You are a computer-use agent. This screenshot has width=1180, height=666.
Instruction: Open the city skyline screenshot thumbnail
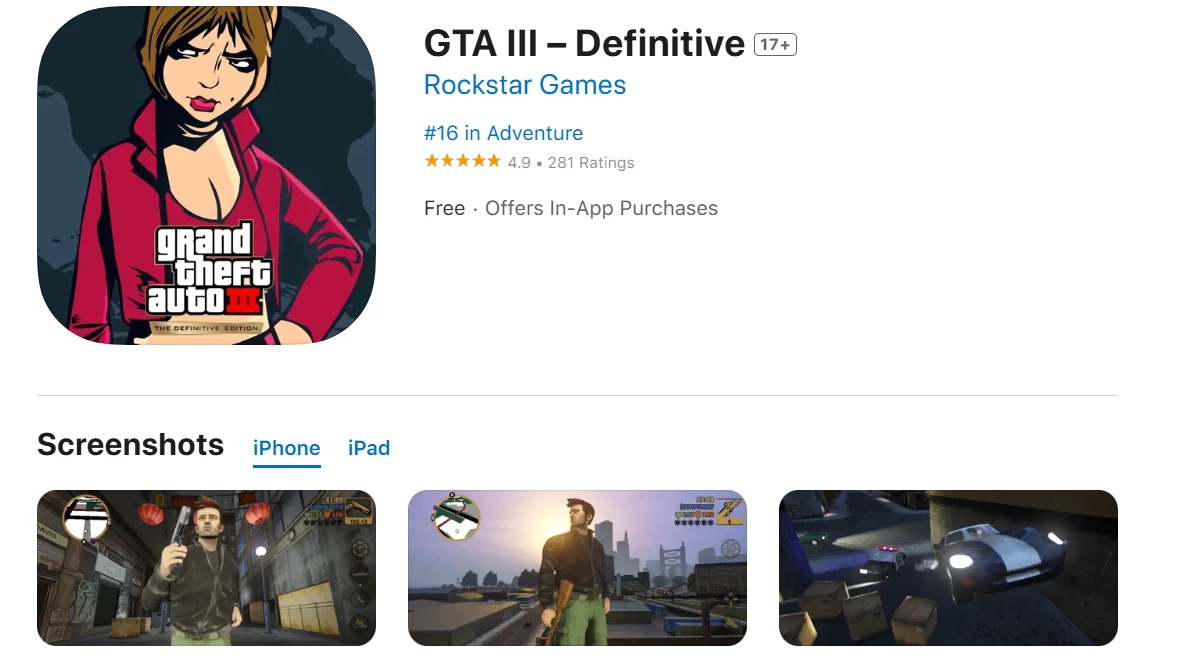(x=577, y=567)
